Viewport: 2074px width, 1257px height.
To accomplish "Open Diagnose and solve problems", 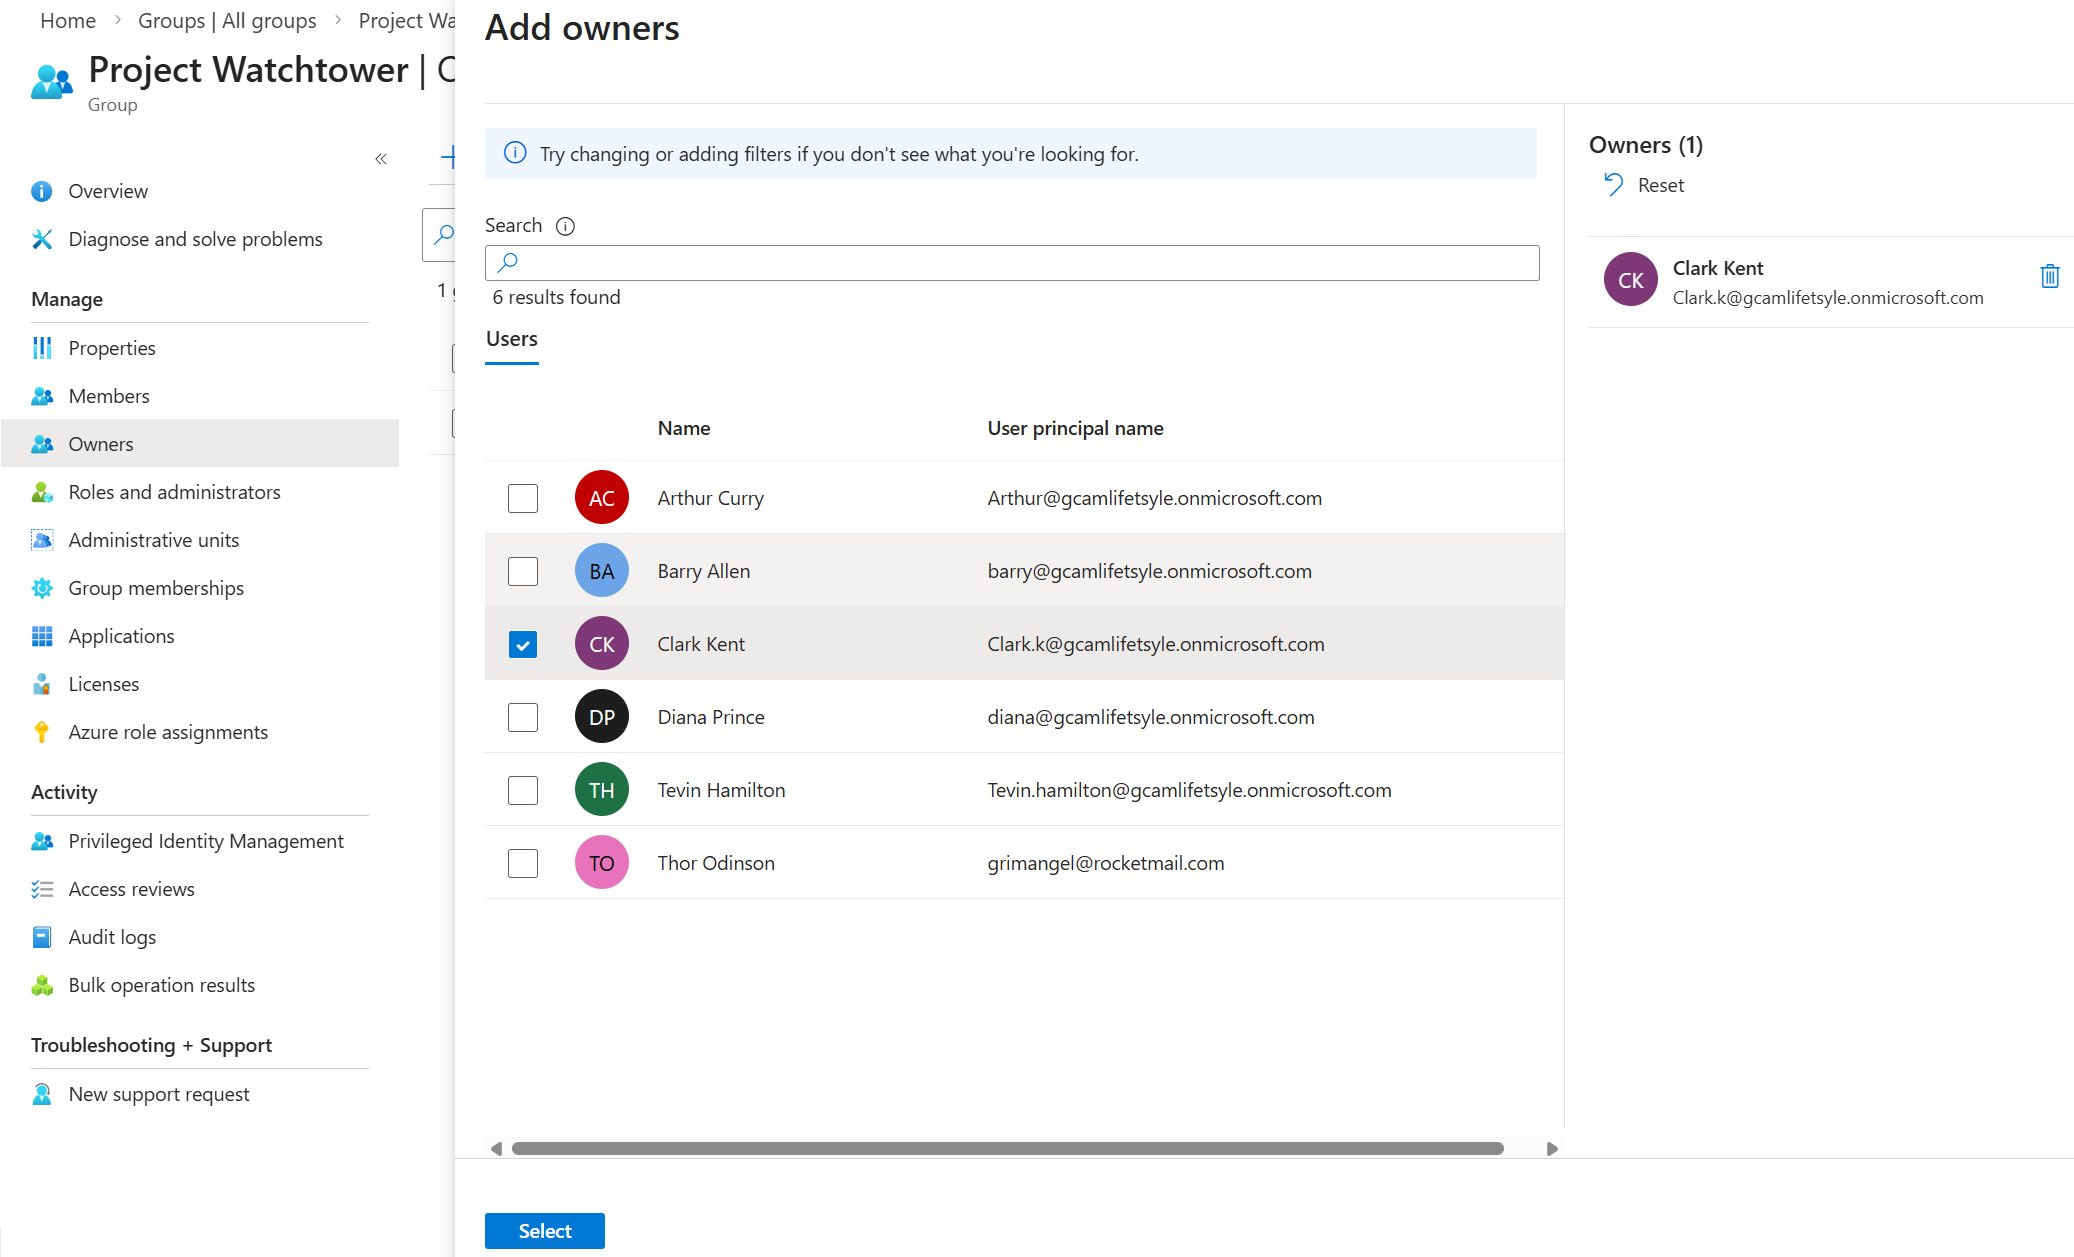I will click(x=195, y=239).
